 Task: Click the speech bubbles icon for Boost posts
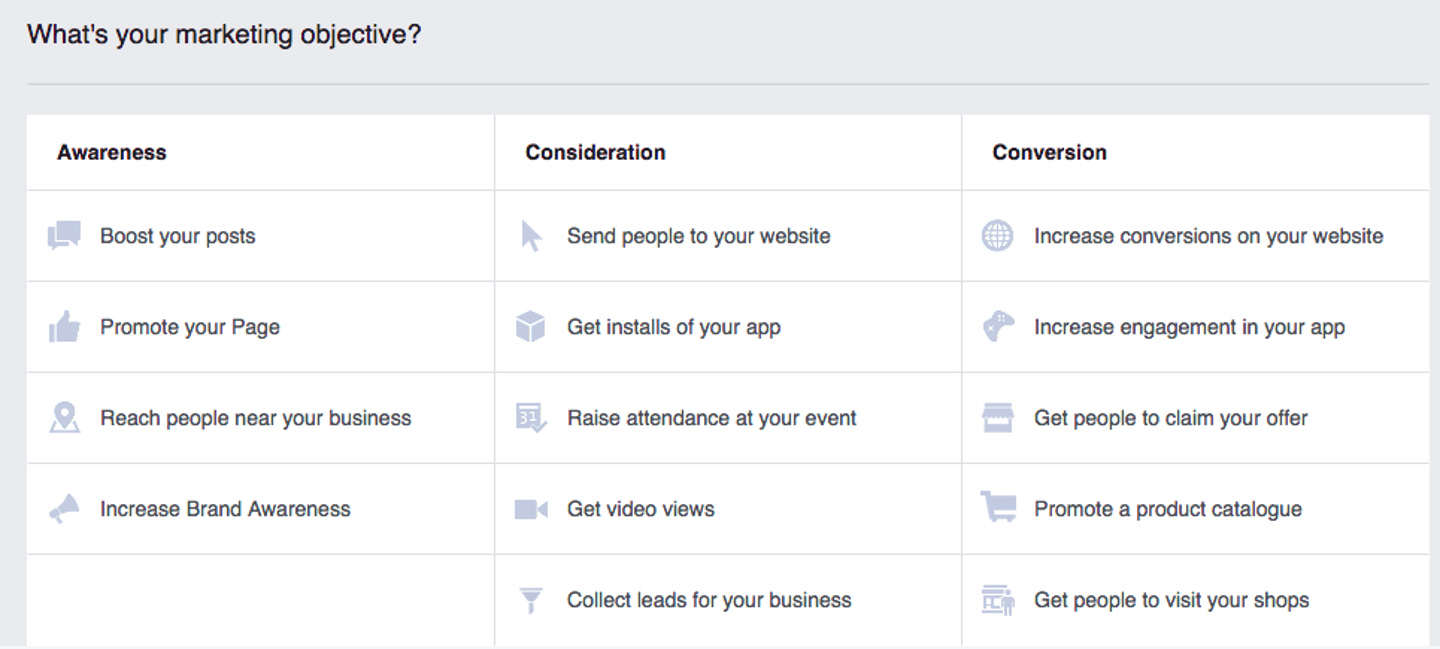tap(64, 236)
